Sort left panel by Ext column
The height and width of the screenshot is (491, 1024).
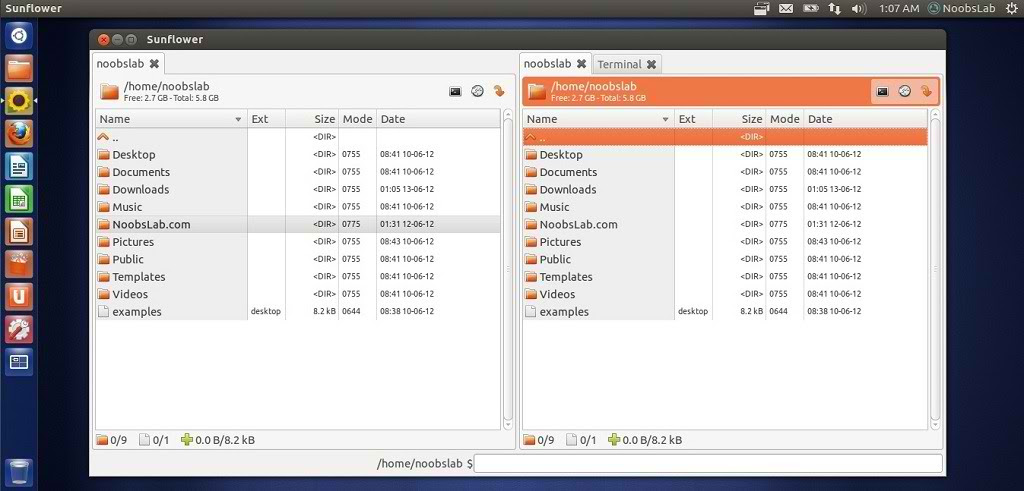pos(266,119)
